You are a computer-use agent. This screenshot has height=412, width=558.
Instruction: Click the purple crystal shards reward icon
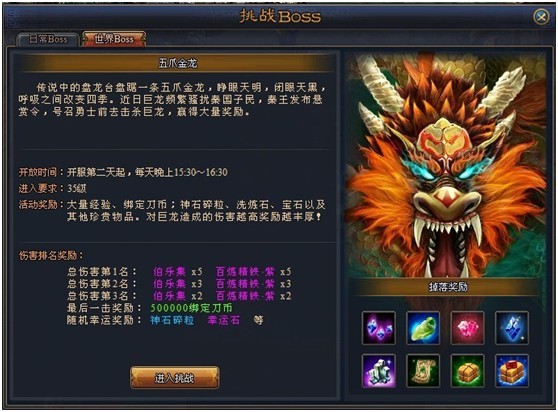(378, 328)
